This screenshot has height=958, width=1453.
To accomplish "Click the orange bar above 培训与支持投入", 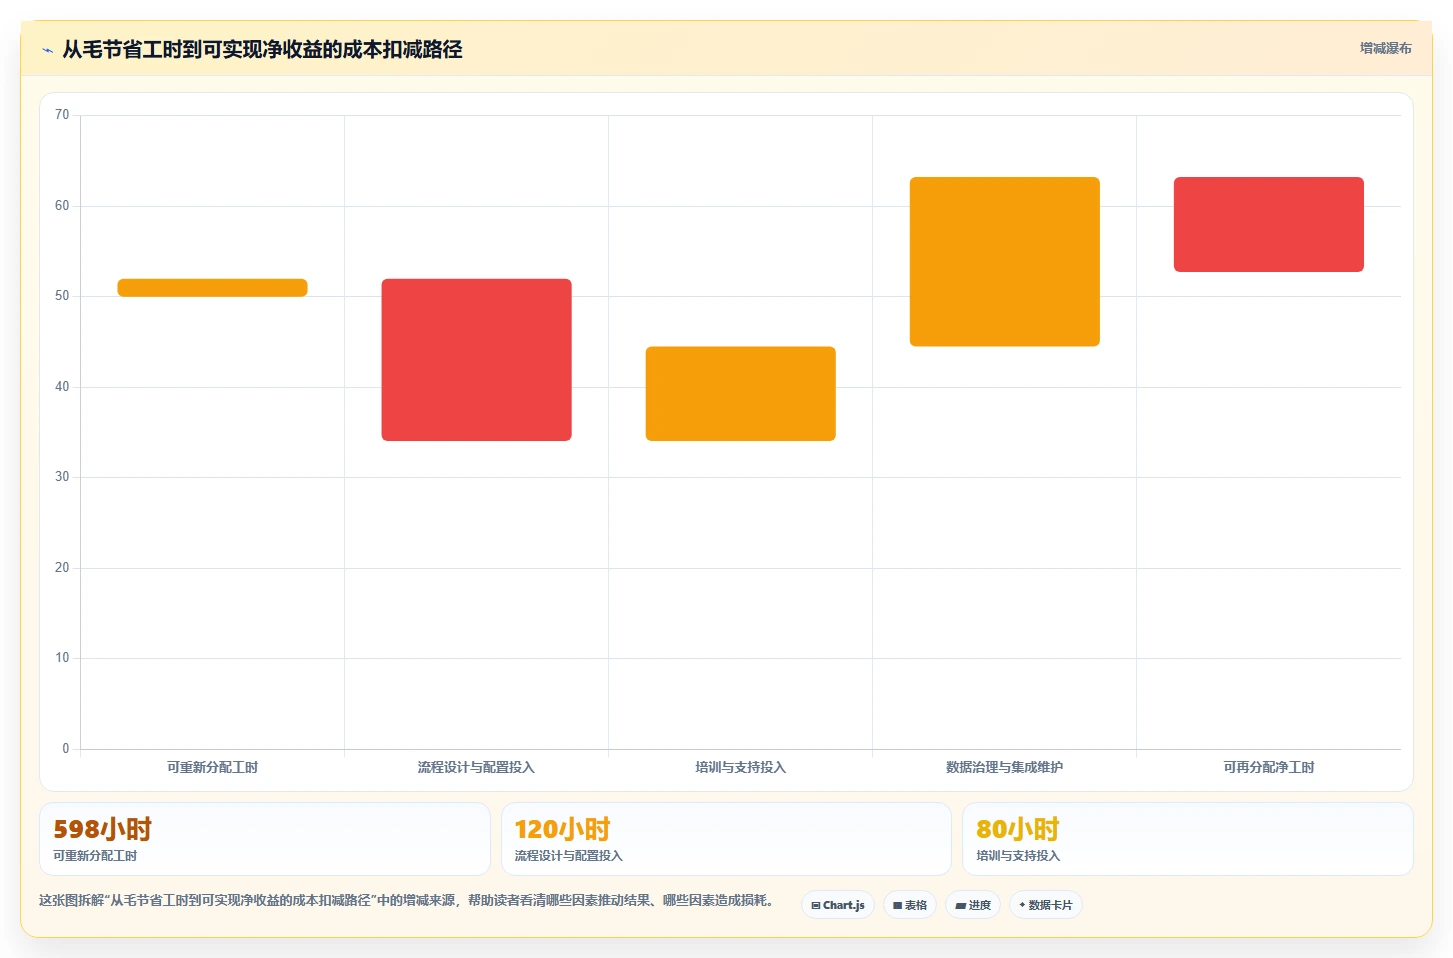I will tap(740, 394).
